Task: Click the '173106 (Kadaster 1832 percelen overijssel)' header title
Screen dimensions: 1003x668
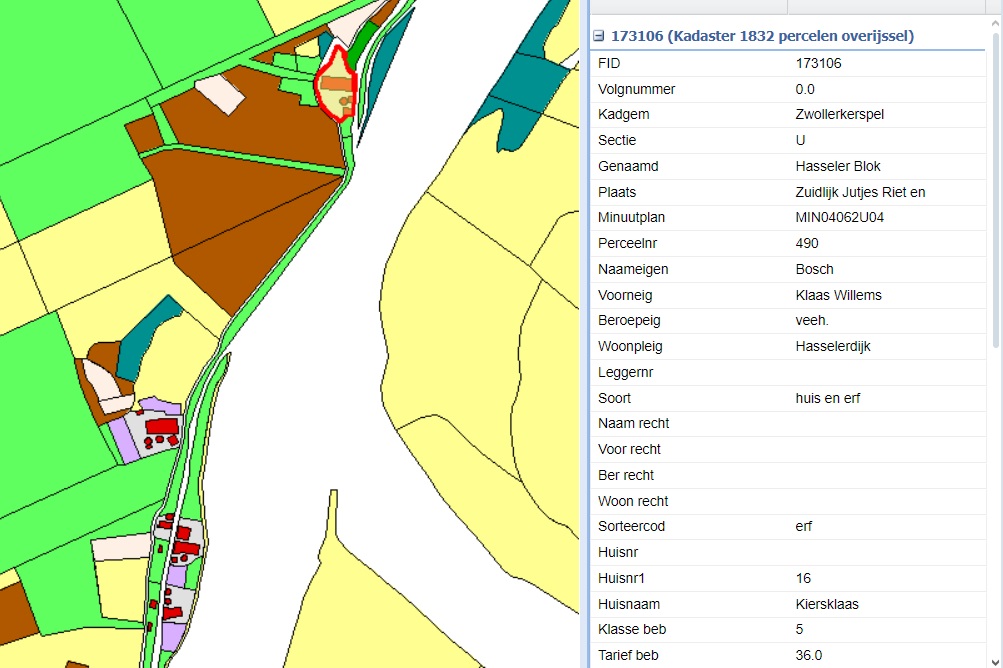Action: click(762, 36)
